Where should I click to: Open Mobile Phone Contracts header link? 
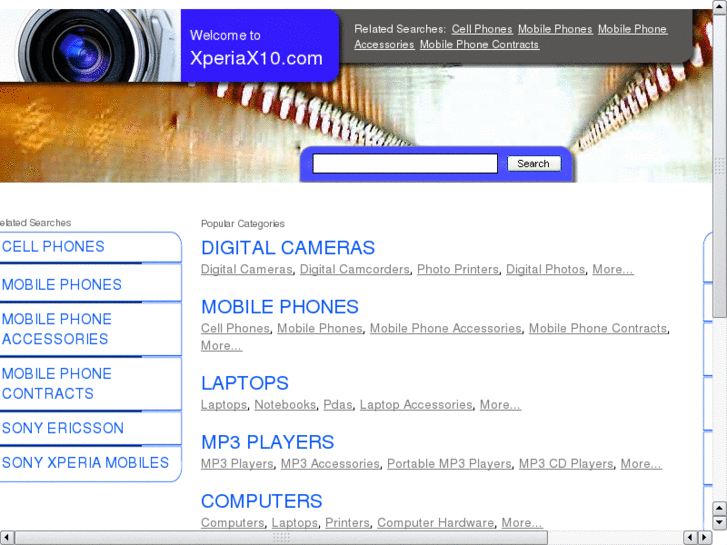(479, 45)
